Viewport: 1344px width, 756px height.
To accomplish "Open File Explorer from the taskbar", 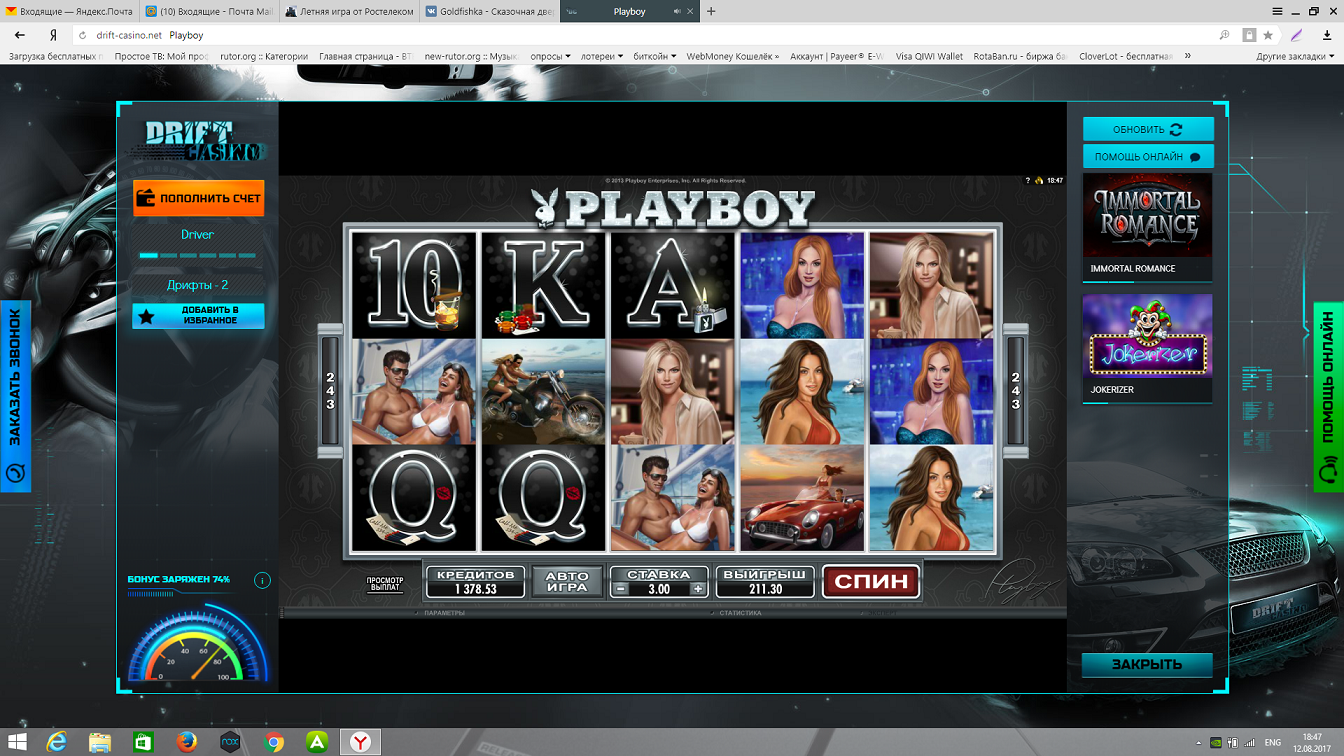I will point(100,742).
